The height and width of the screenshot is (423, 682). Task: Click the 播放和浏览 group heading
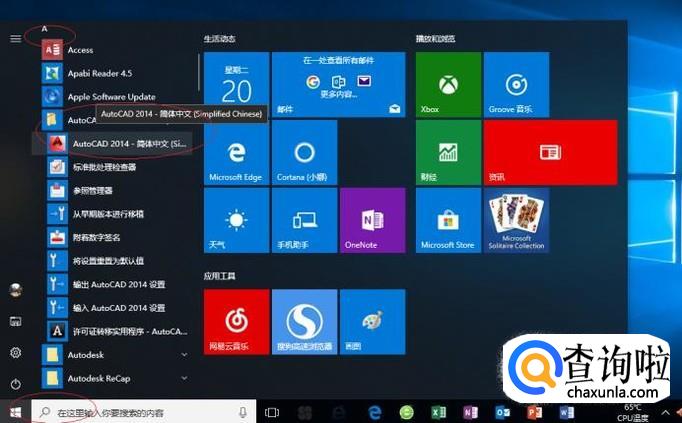click(435, 39)
